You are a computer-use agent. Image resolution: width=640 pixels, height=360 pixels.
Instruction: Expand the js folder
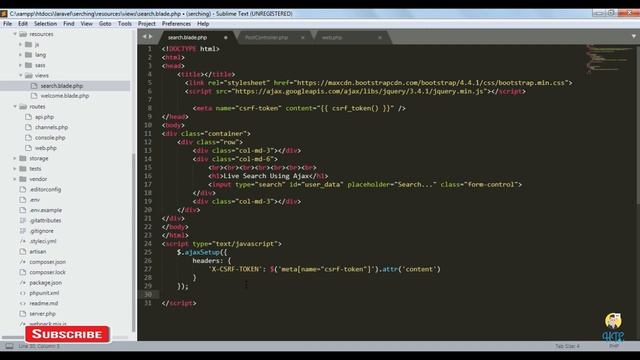pos(20,44)
